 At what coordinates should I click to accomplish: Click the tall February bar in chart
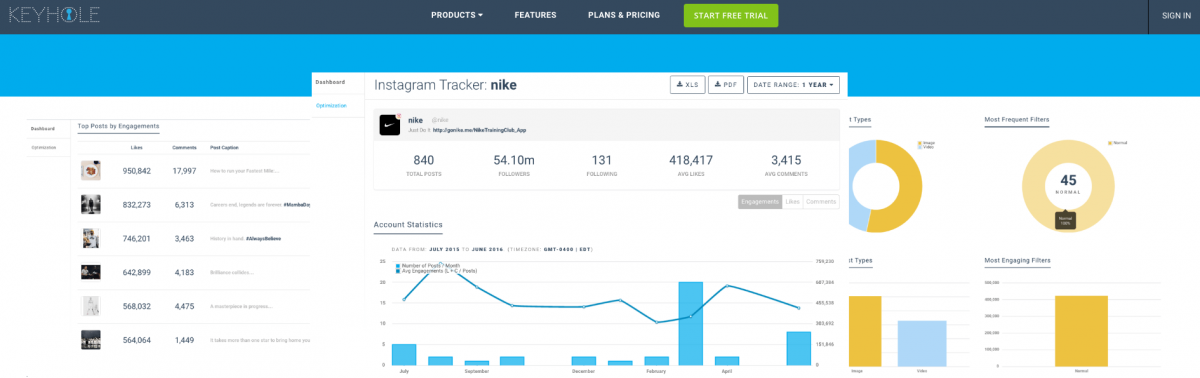[691, 323]
